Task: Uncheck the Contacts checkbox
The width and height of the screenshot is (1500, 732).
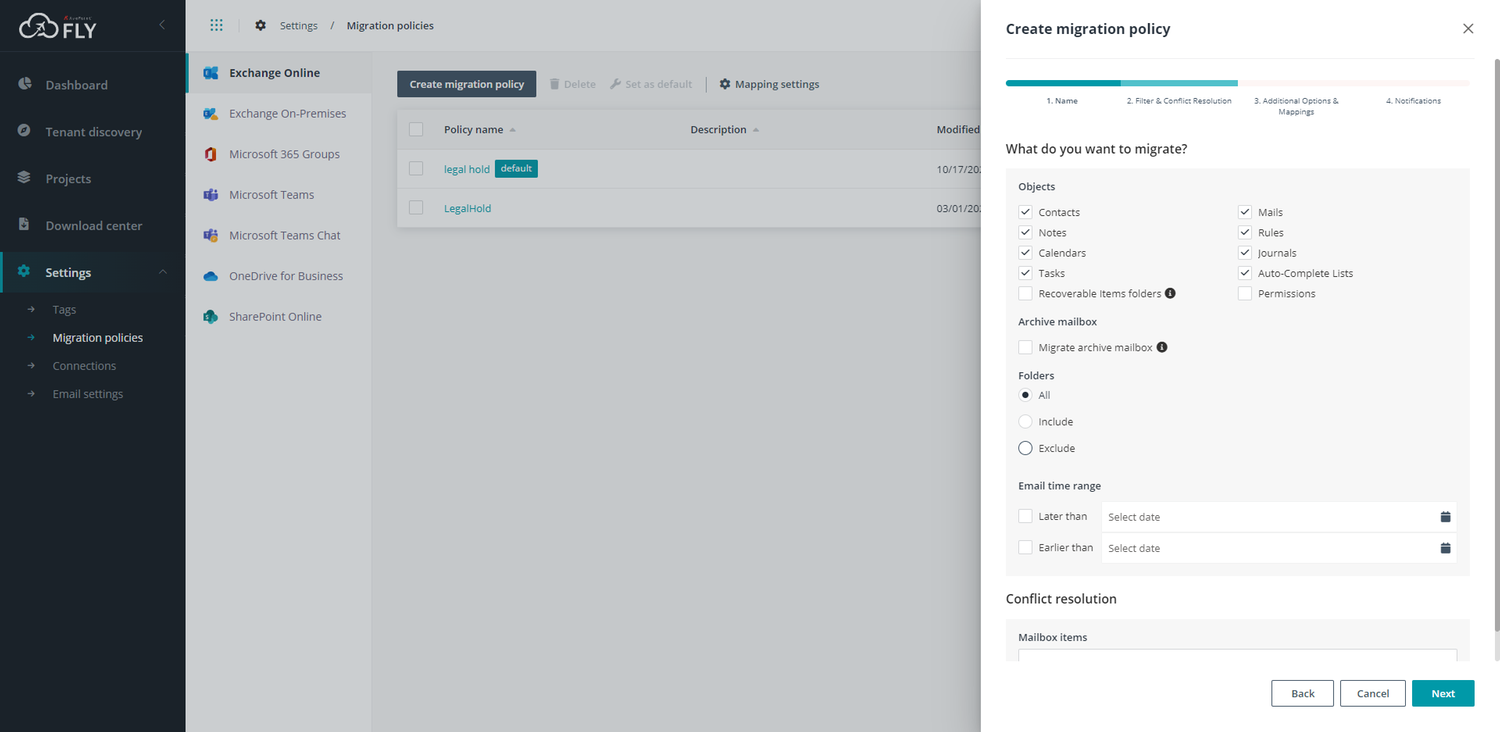Action: click(1024, 211)
